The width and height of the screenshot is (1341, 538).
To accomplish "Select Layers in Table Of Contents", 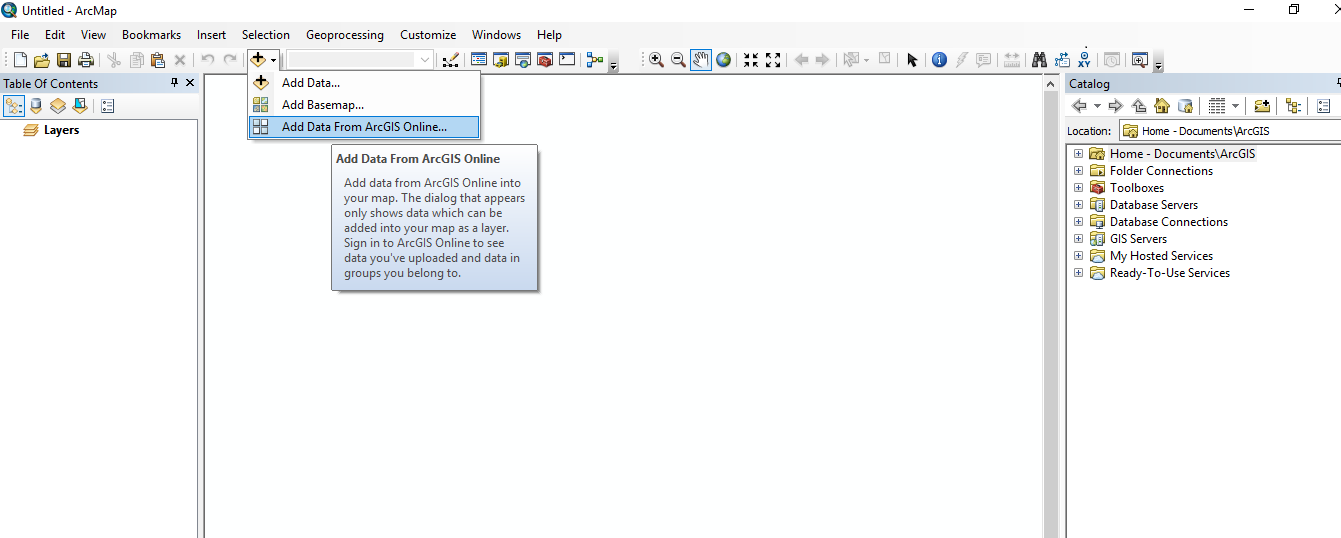I will [61, 130].
